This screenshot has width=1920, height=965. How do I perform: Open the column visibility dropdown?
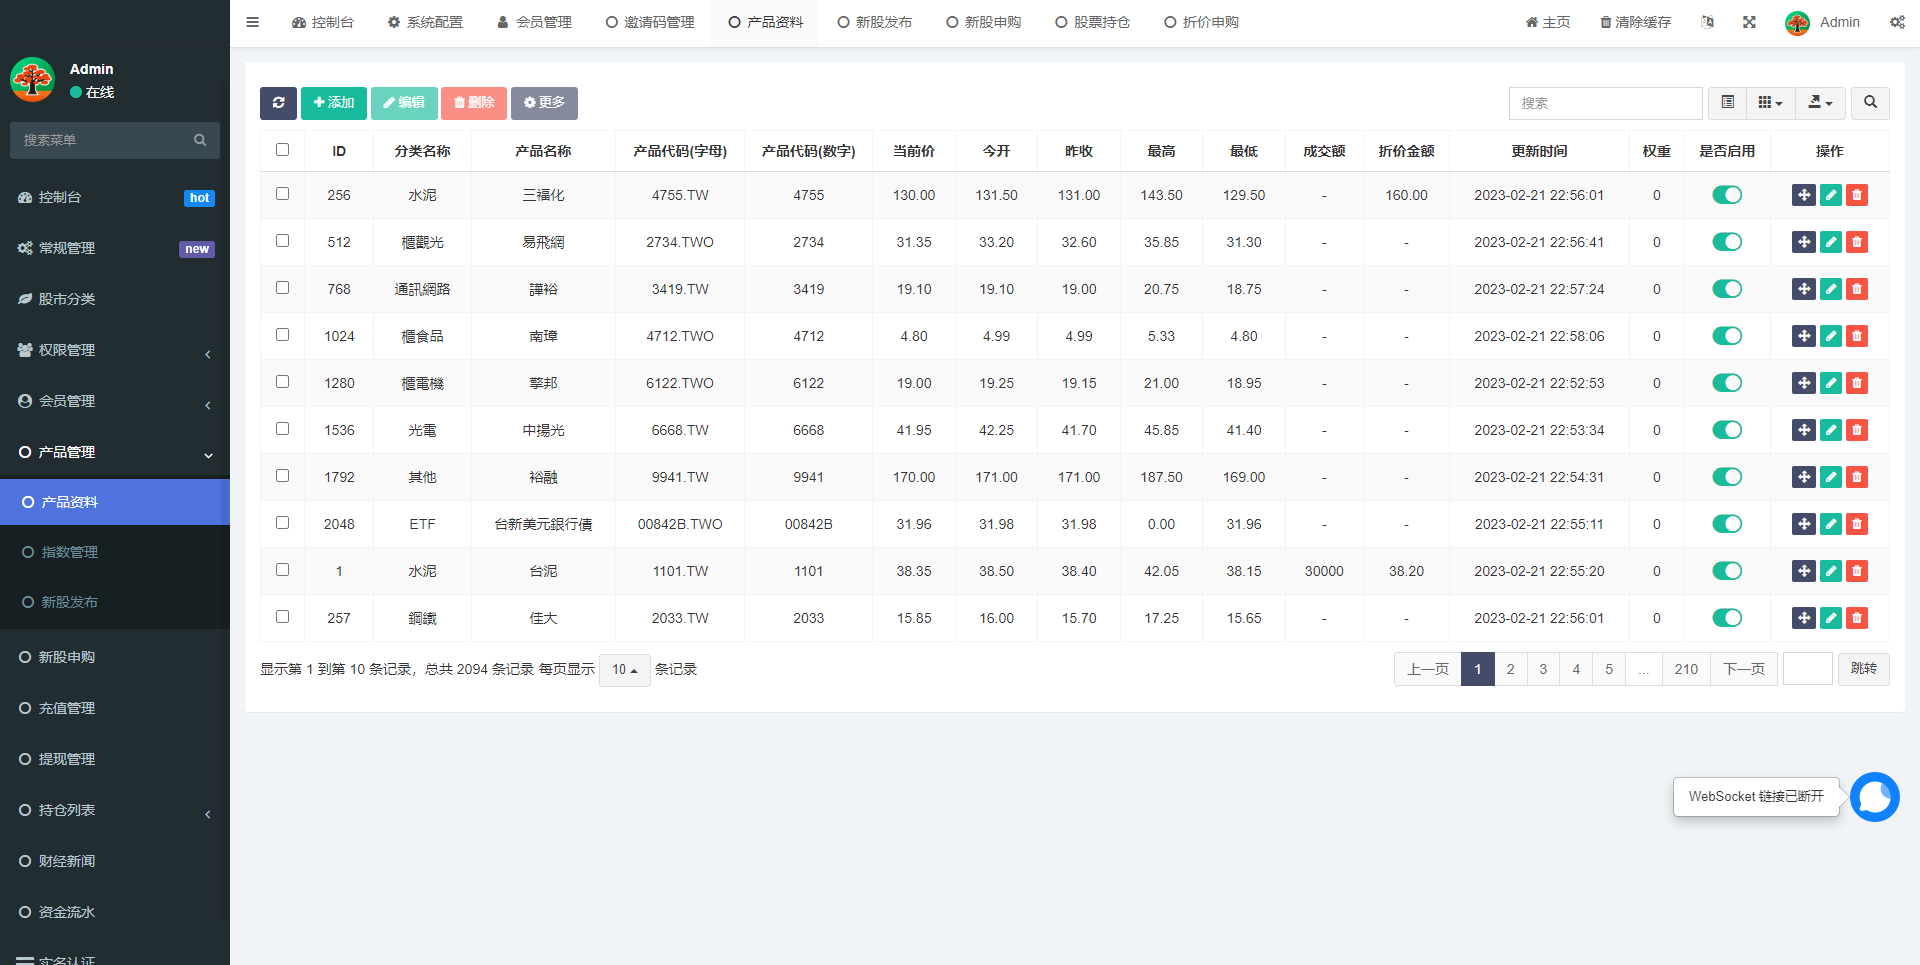pos(1770,103)
